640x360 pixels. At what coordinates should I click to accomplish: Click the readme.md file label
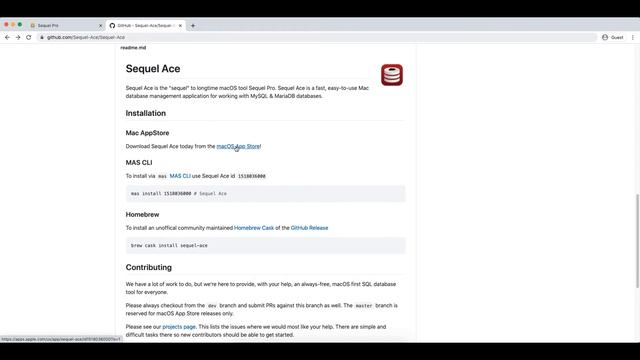[x=133, y=47]
